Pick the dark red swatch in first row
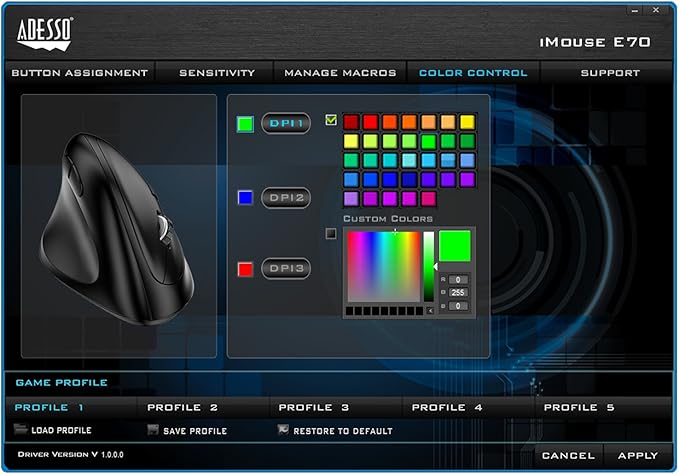Screen dimensions: 679x474 (x=351, y=122)
